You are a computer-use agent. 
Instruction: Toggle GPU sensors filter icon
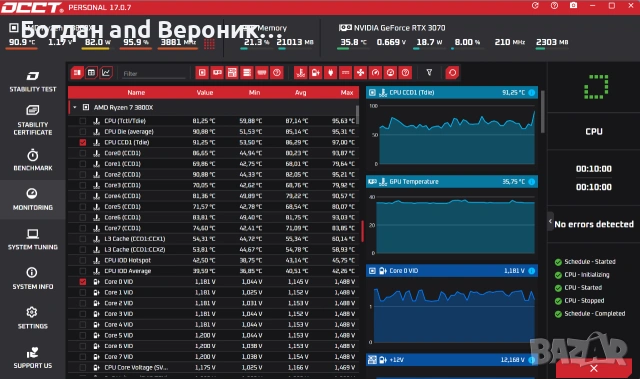tap(217, 73)
